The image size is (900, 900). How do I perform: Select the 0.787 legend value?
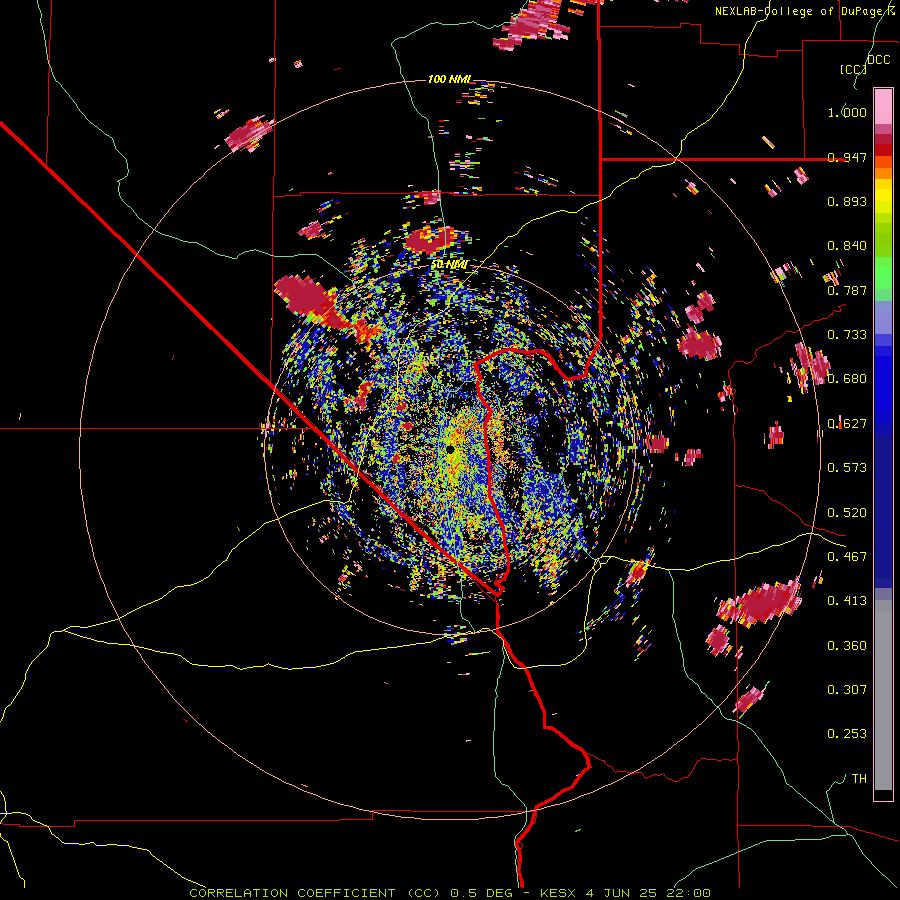(x=847, y=290)
